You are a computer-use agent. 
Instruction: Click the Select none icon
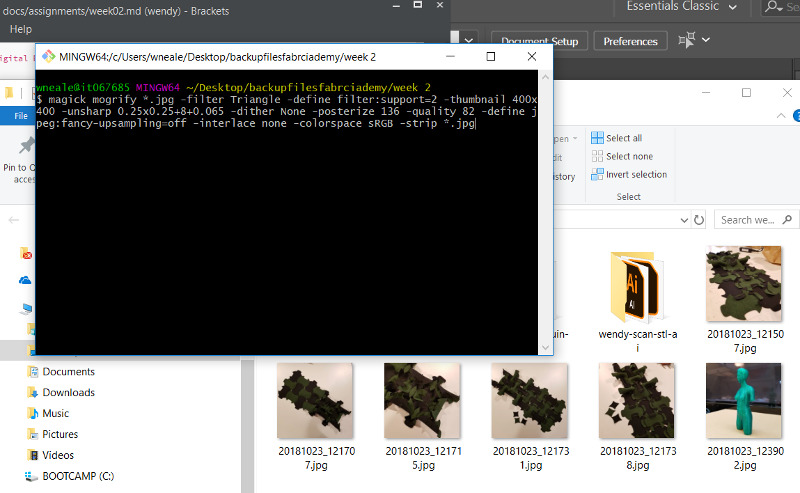597,156
